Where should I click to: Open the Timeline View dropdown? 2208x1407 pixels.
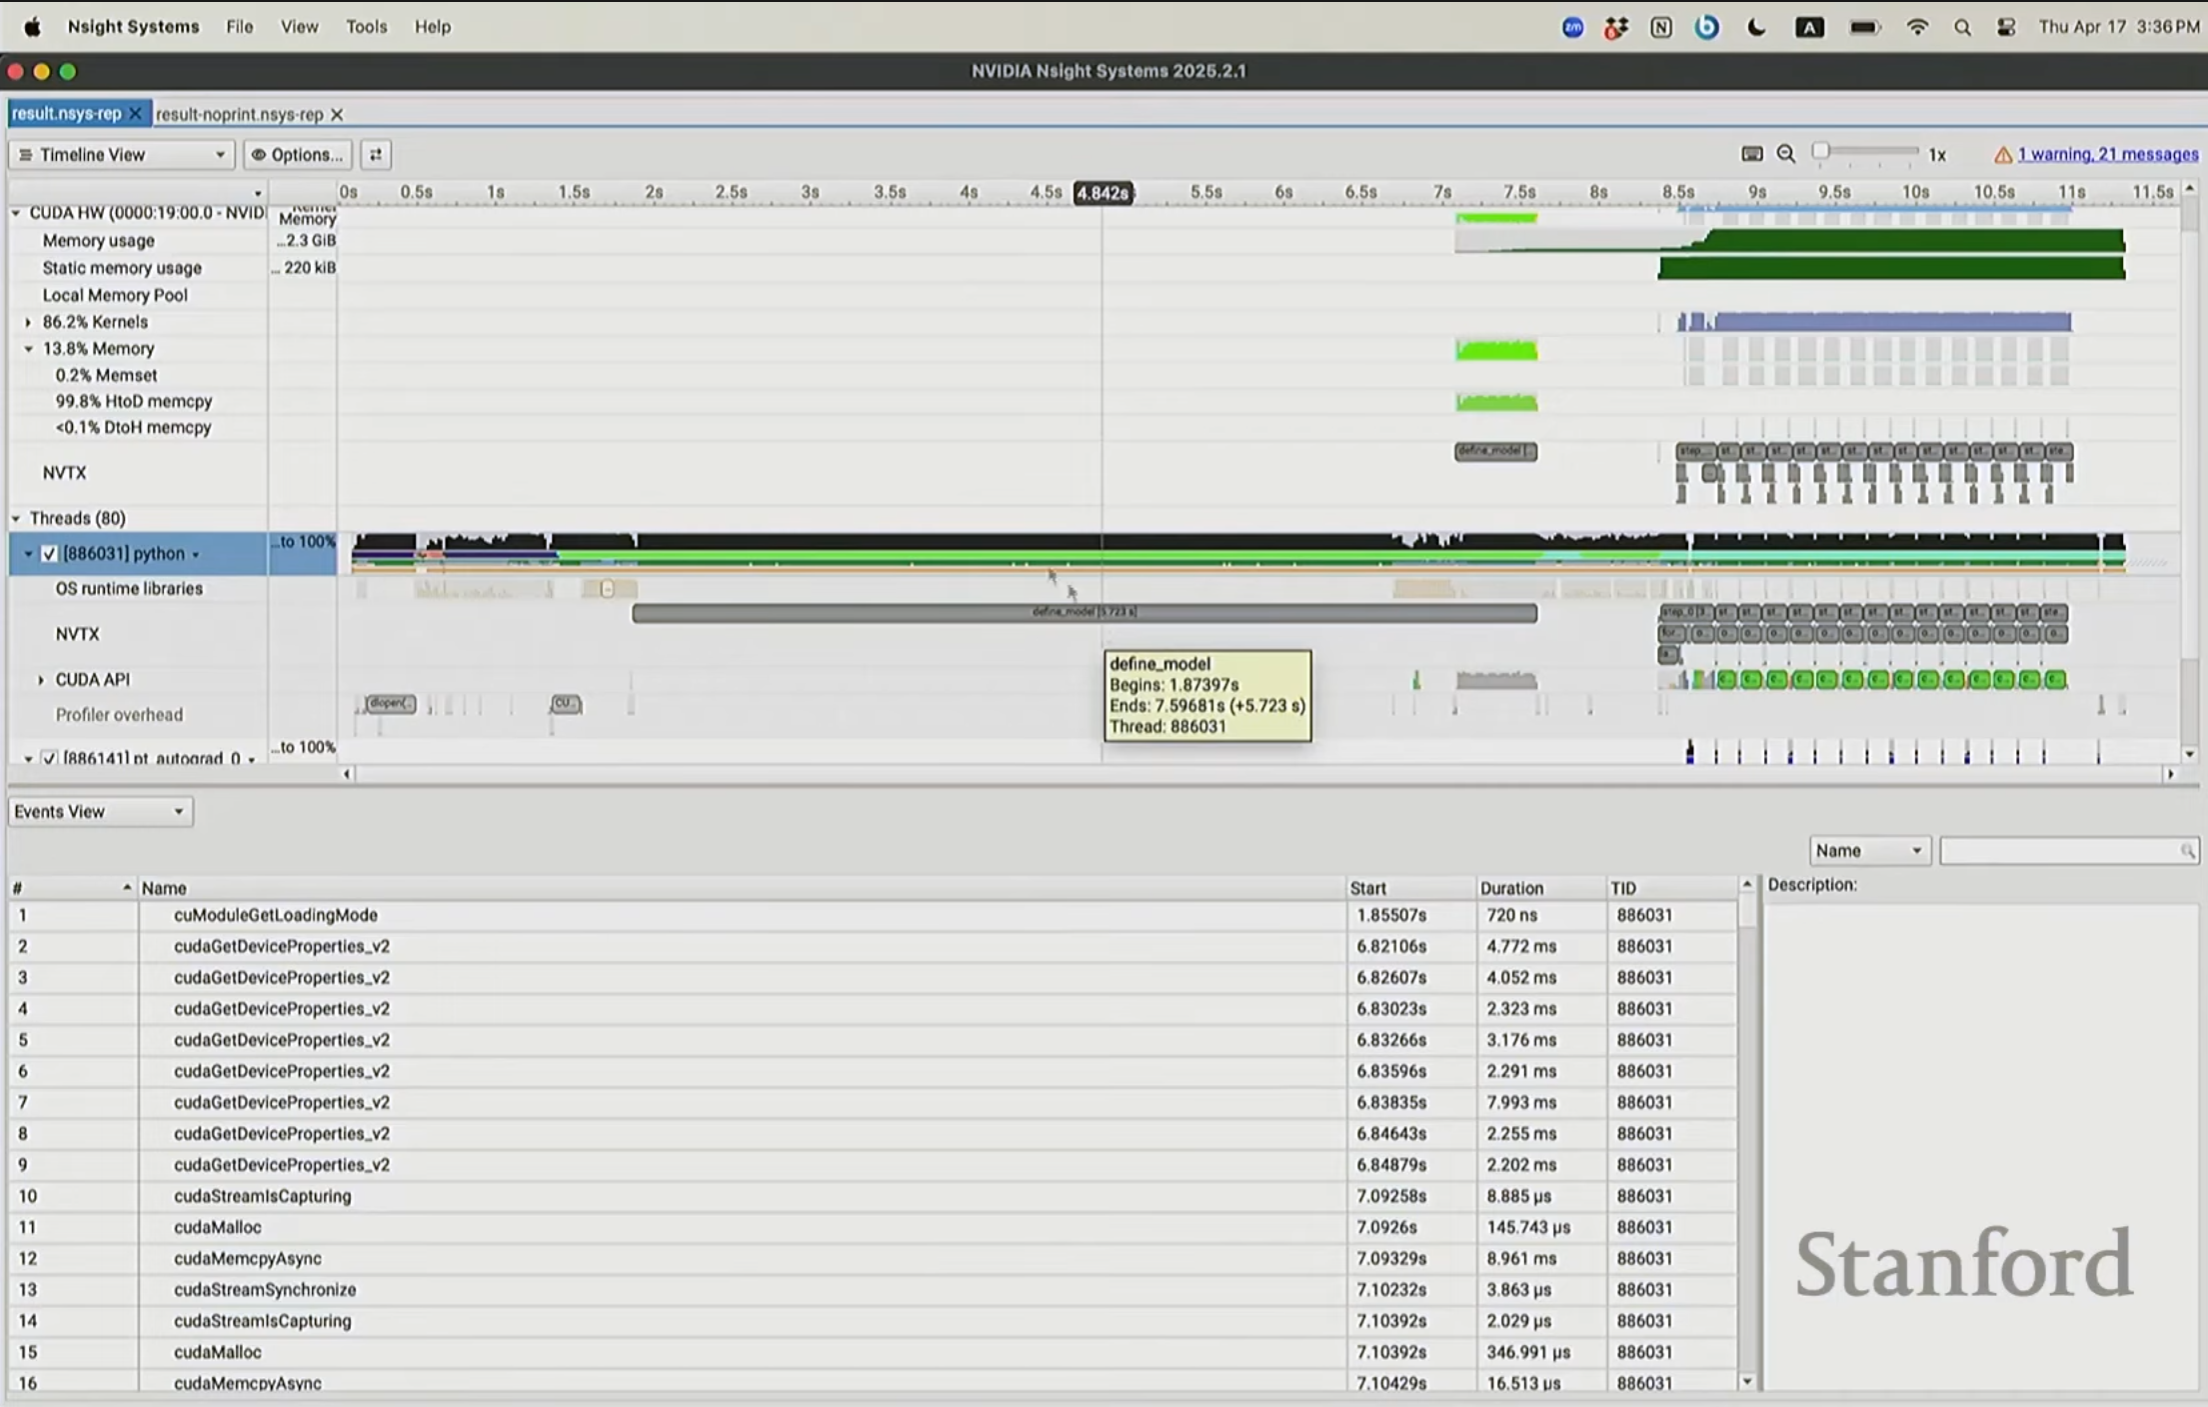[122, 154]
